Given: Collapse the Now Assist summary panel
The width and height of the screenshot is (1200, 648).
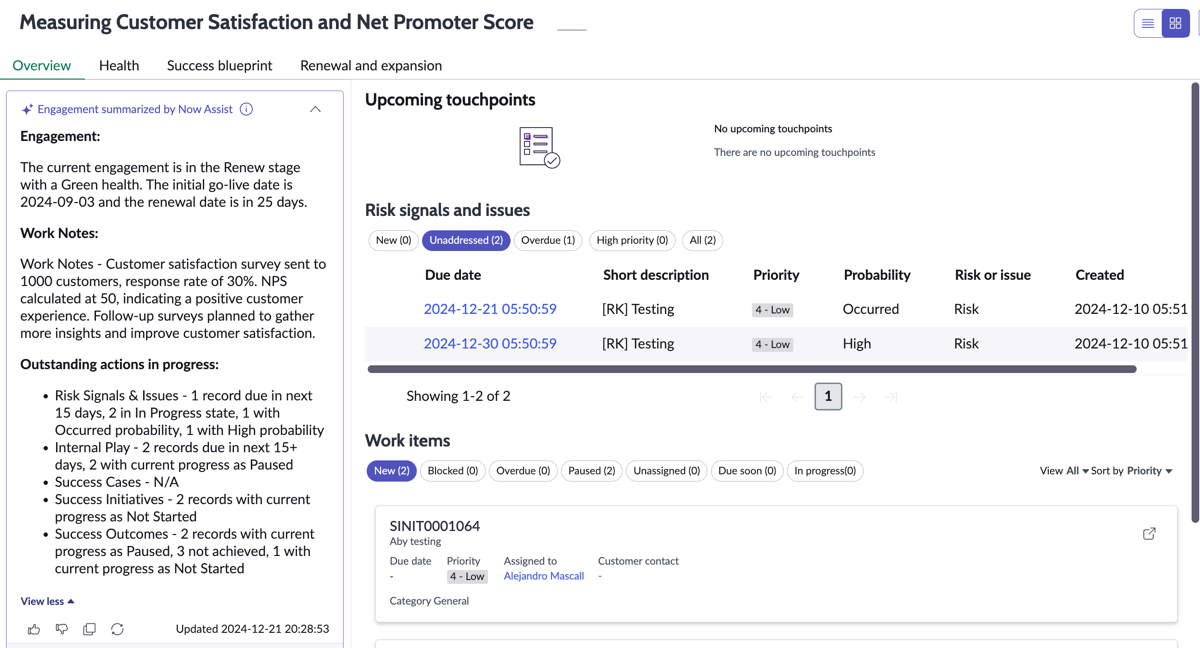Looking at the screenshot, I should (x=315, y=109).
